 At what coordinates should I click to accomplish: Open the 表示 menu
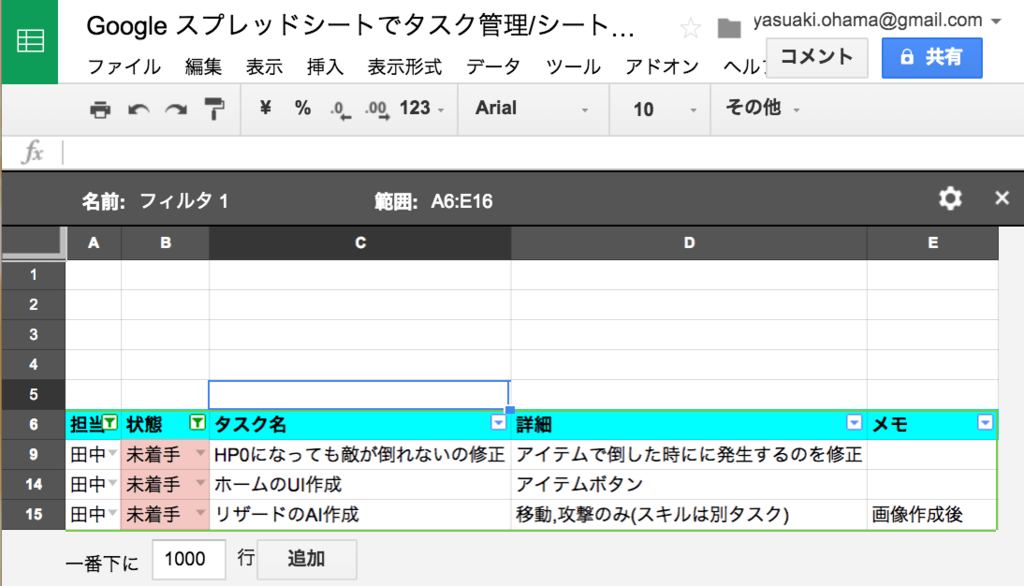264,67
